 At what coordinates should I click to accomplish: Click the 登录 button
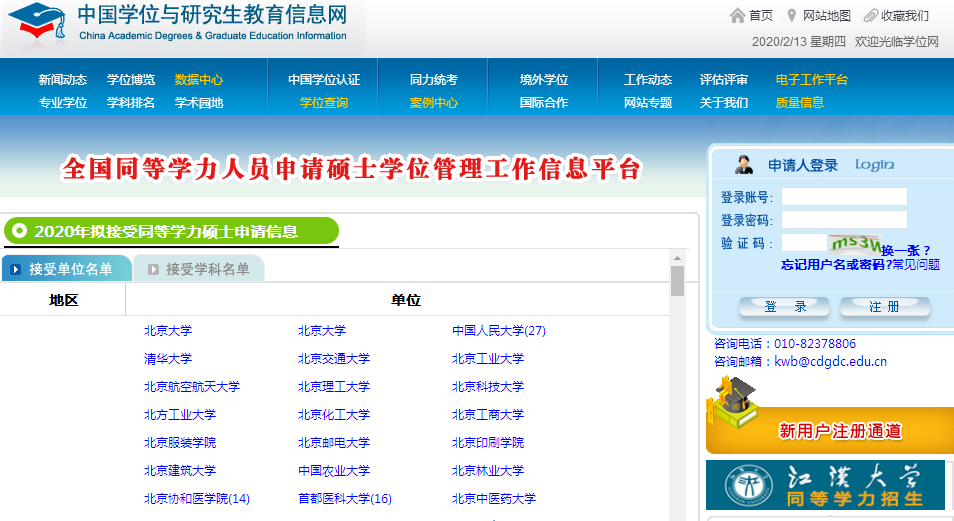pos(784,307)
